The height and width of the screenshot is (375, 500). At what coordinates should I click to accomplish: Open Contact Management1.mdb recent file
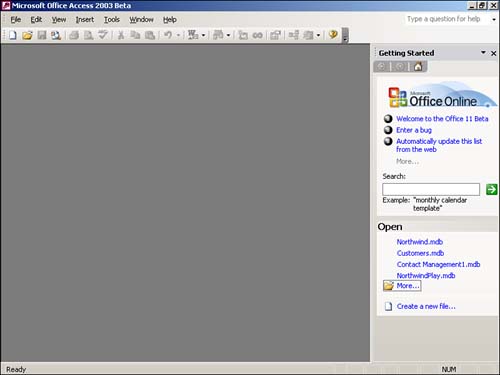438,264
